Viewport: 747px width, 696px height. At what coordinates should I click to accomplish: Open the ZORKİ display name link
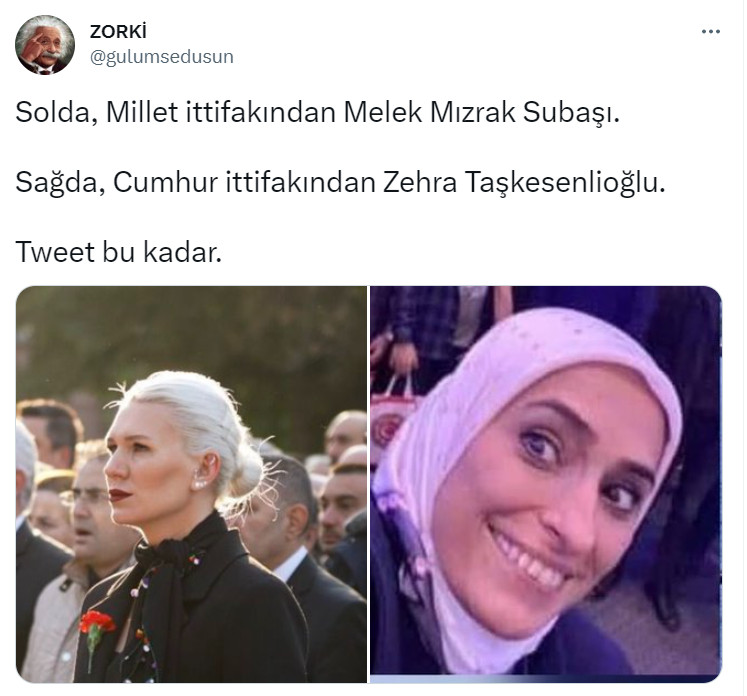[118, 32]
